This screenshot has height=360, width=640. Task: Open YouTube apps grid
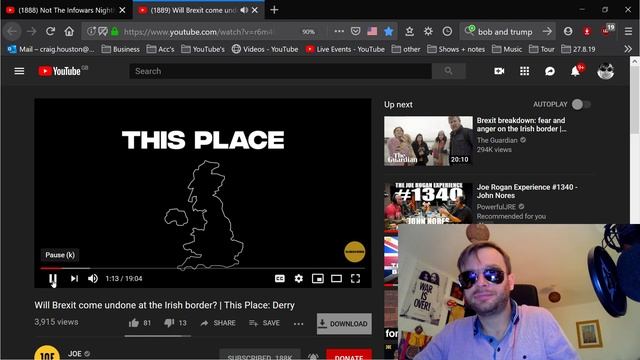[524, 71]
